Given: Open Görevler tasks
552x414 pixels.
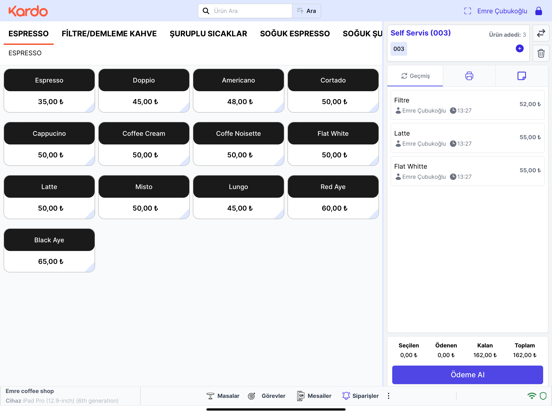Looking at the screenshot, I should 266,396.
